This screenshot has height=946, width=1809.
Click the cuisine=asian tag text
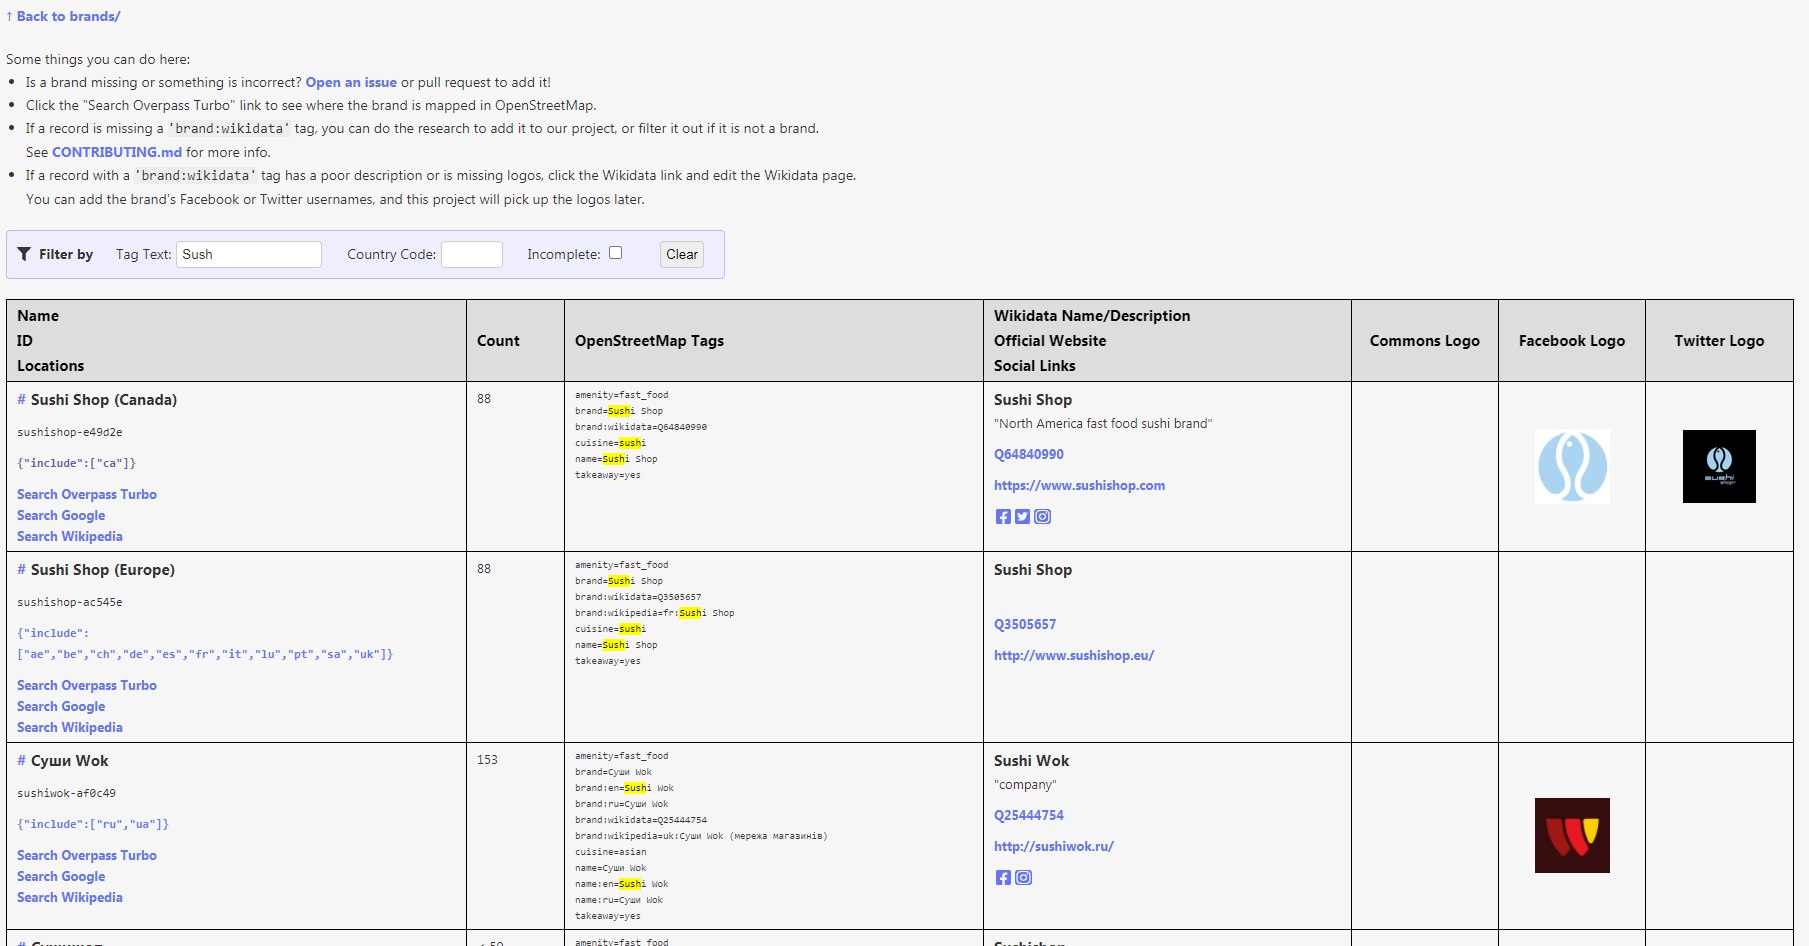pyautogui.click(x=611, y=852)
